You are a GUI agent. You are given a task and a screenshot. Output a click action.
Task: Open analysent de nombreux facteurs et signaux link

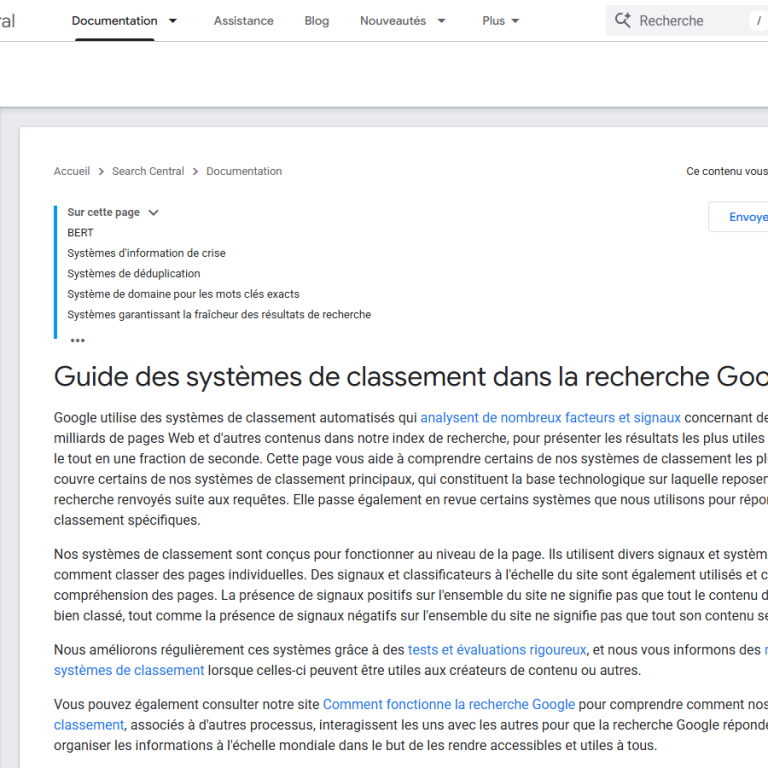[x=551, y=418]
